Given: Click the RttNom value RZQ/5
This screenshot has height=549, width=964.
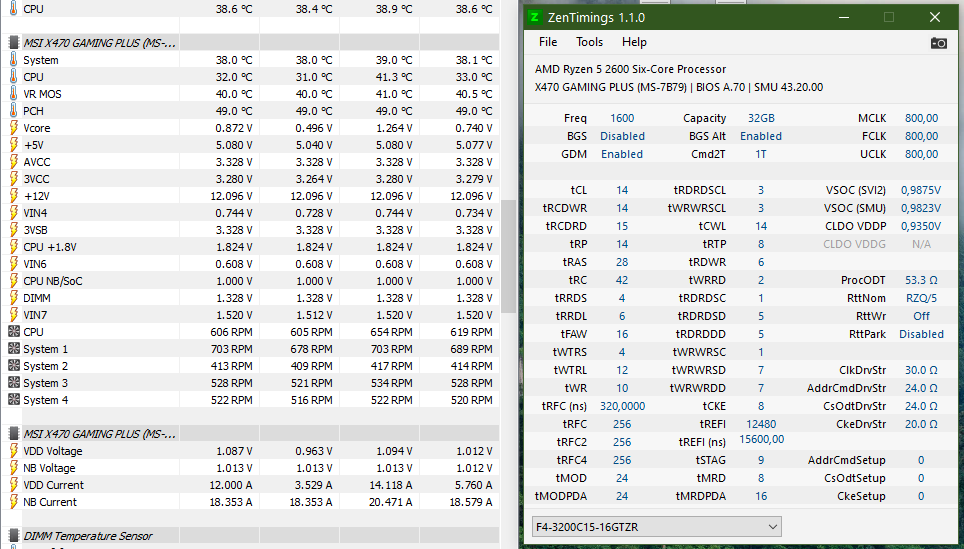Looking at the screenshot, I should tap(921, 298).
